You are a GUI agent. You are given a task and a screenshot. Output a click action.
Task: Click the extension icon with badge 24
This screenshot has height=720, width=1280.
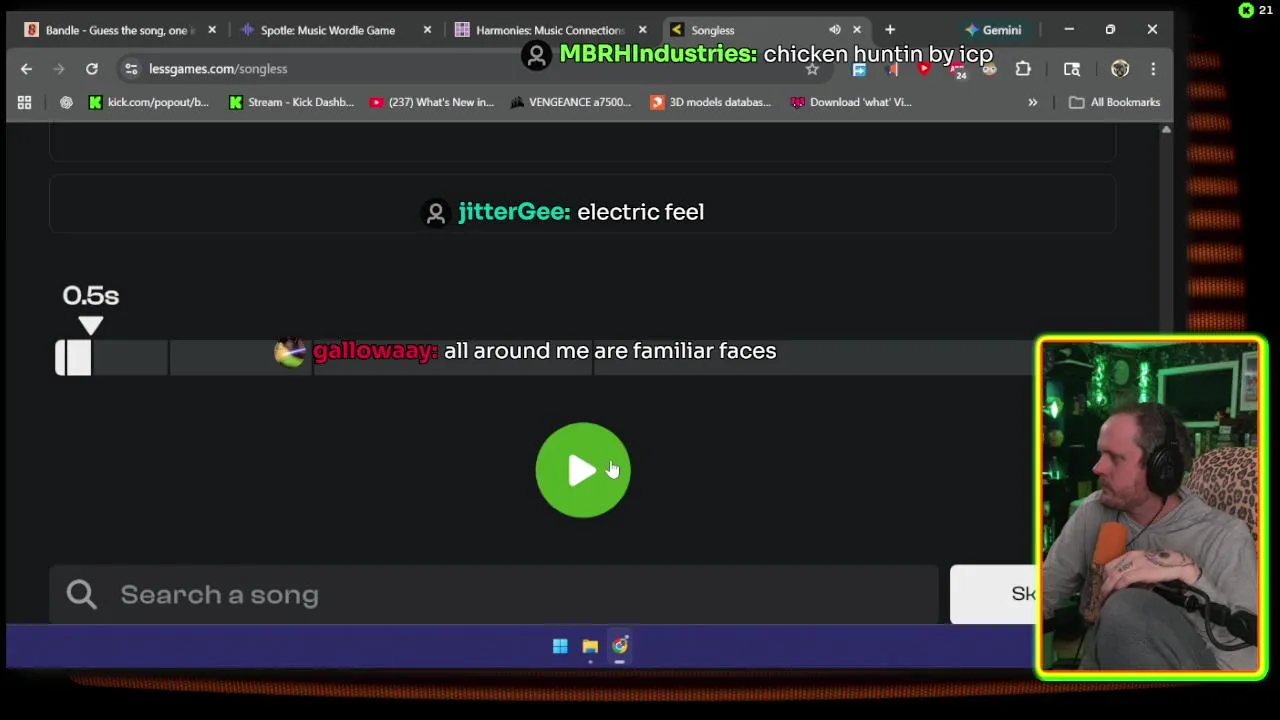(958, 70)
